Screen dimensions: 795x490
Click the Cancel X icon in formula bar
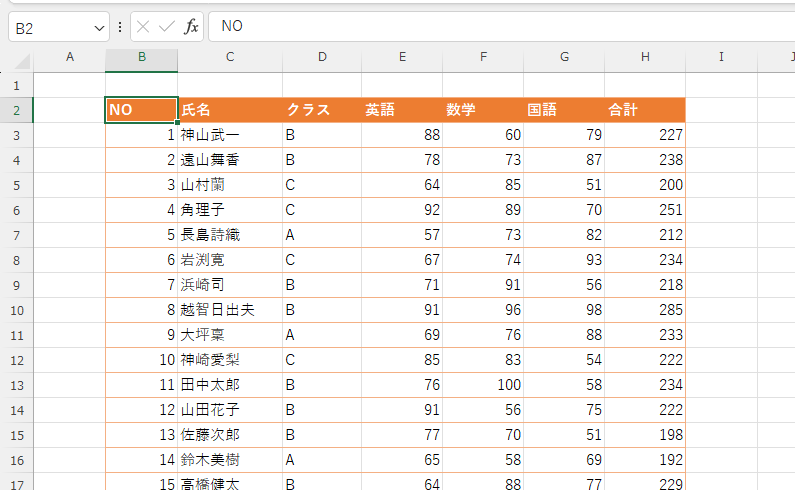pyautogui.click(x=143, y=27)
